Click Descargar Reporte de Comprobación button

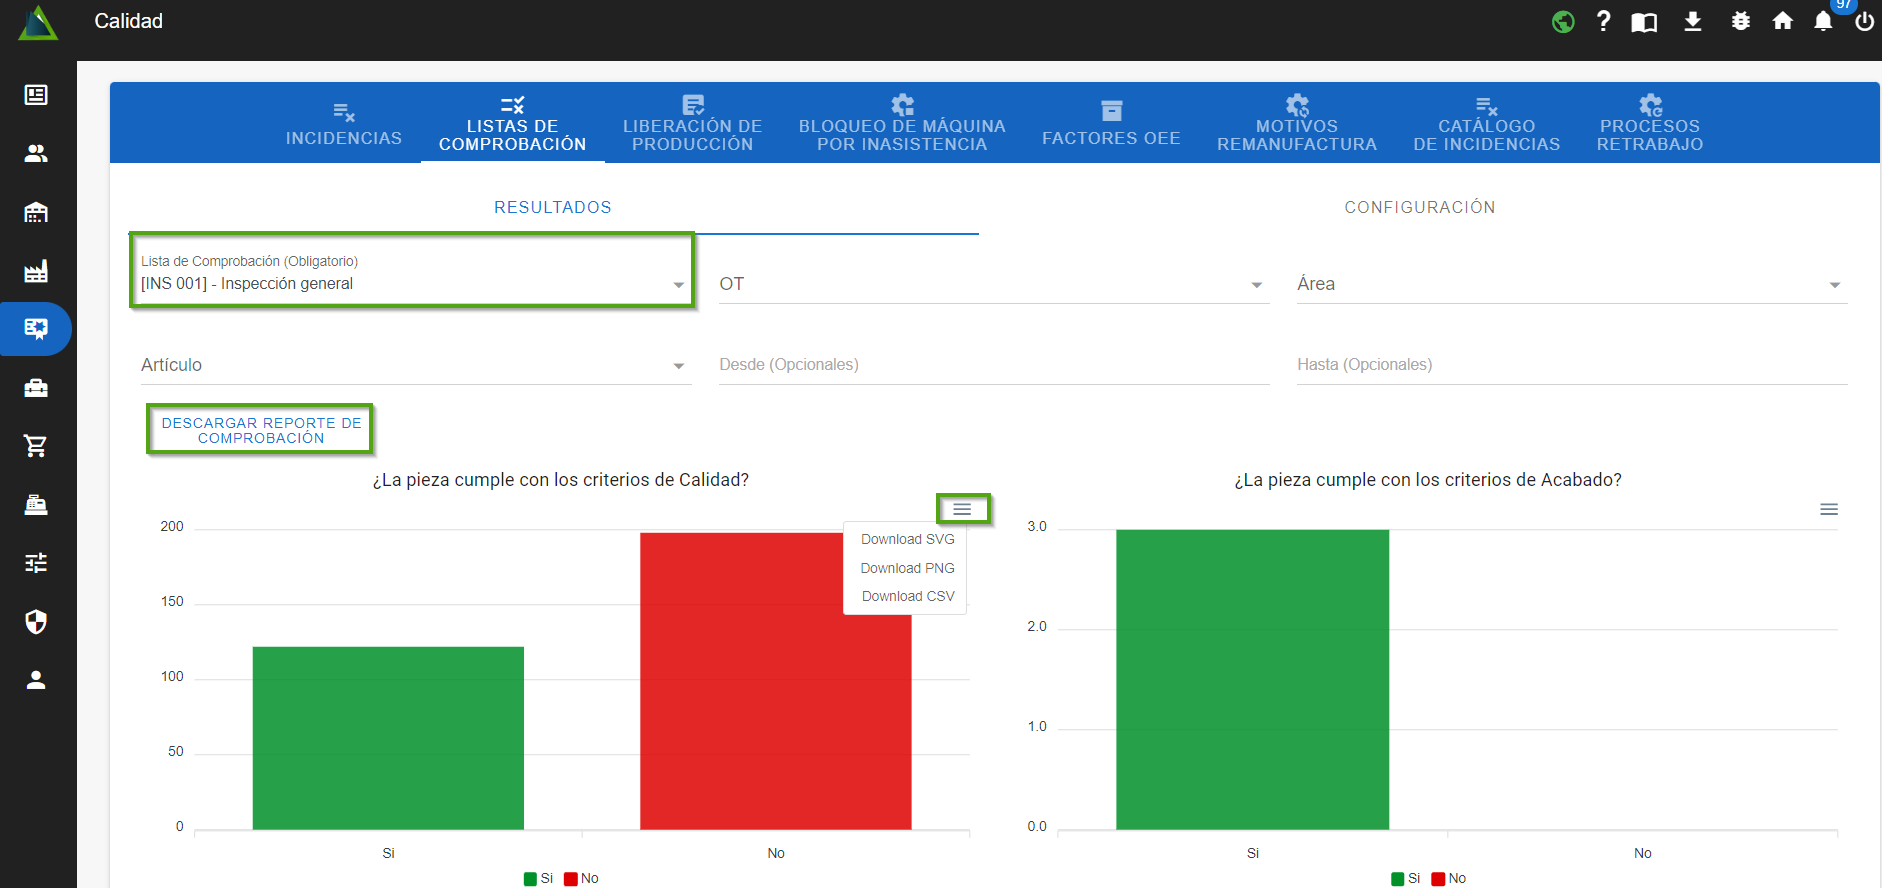pyautogui.click(x=261, y=430)
